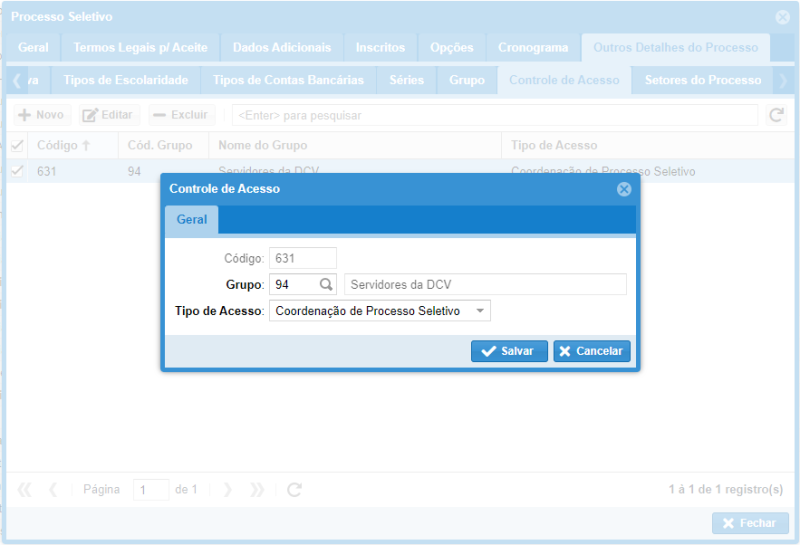Screen dimensions: 800x545
Task: Click the Novo button in the toolbar
Action: click(x=40, y=116)
